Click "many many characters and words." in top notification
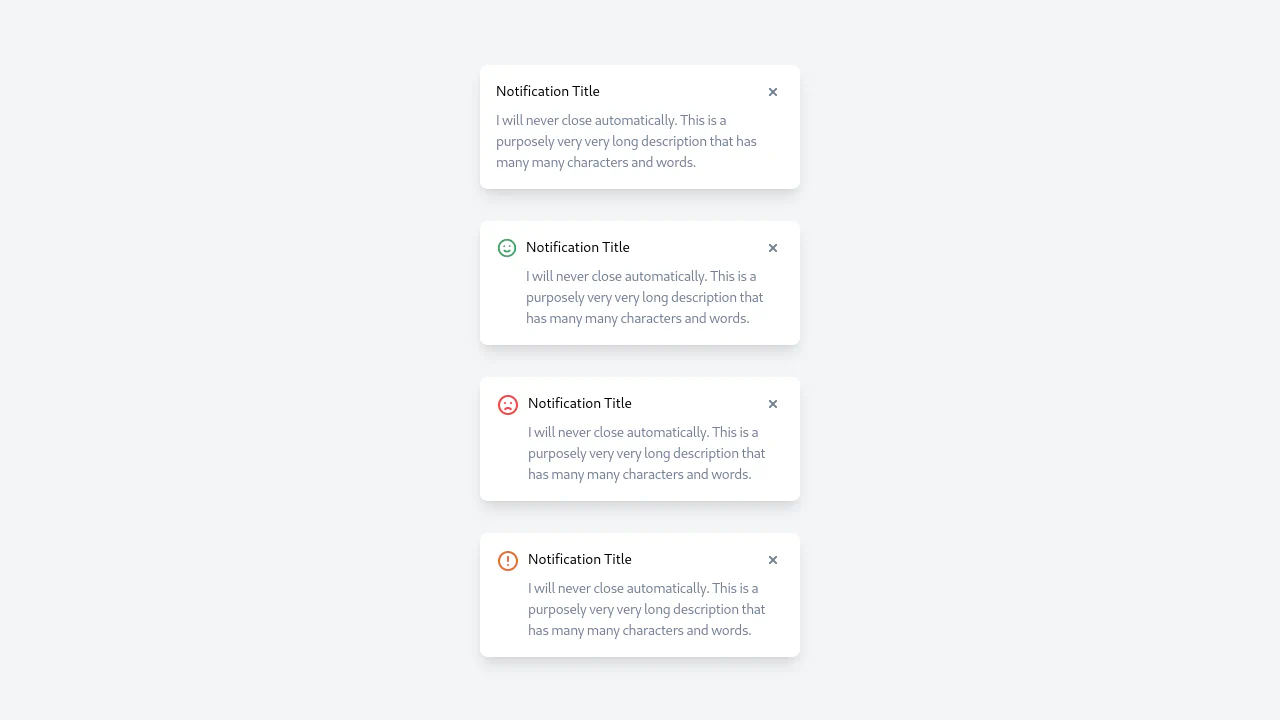This screenshot has width=1280, height=720. pos(596,162)
